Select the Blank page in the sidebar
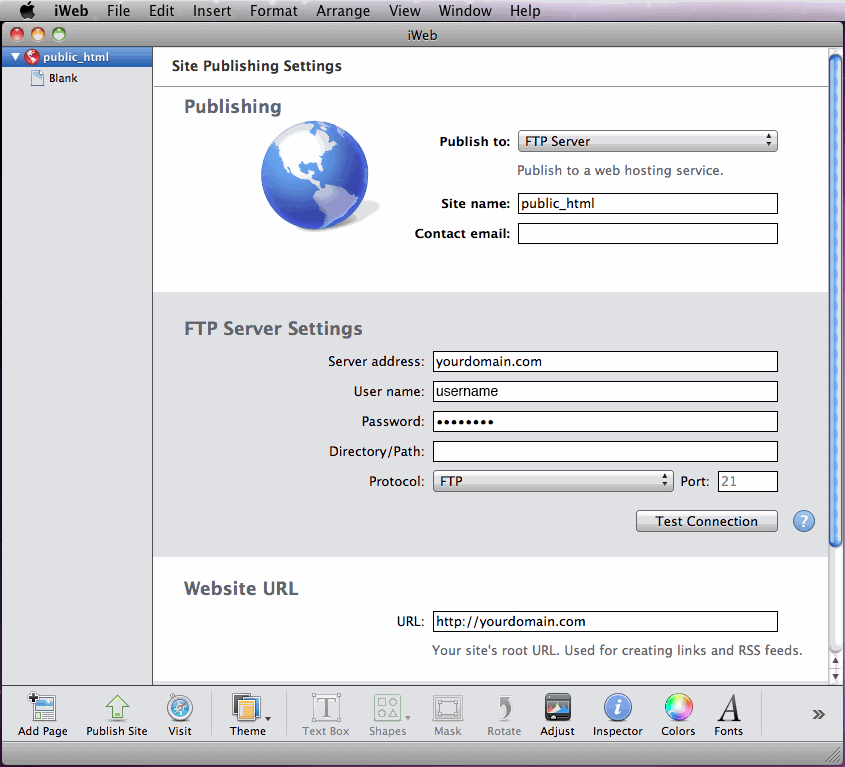 point(63,78)
